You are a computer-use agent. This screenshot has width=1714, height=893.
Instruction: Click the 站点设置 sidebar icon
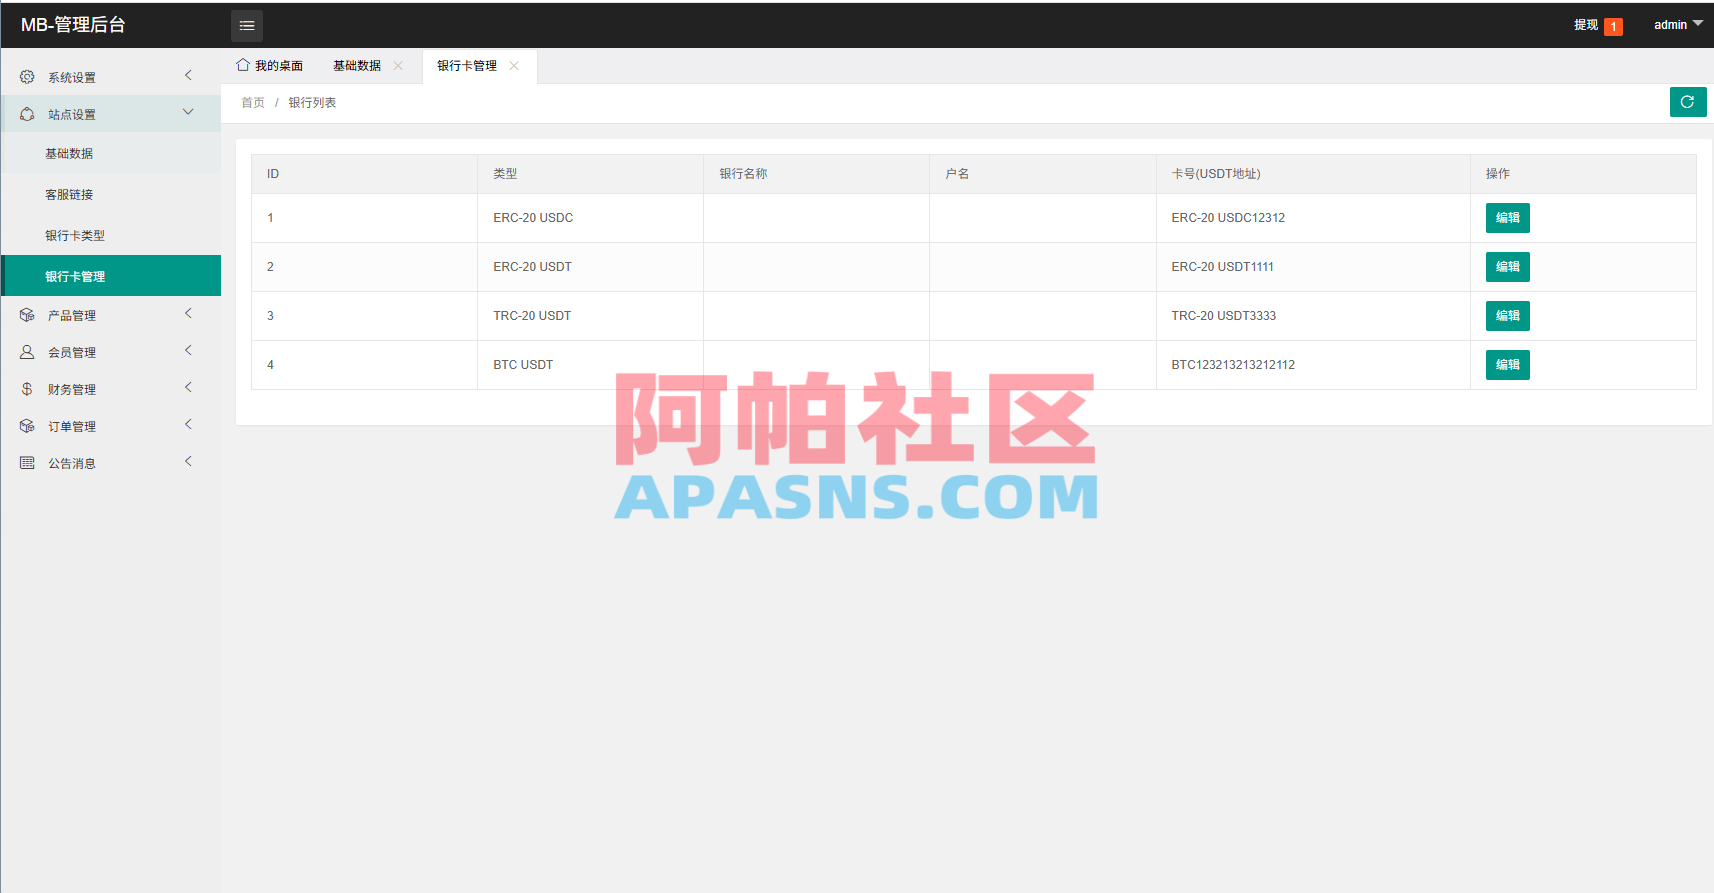tap(27, 114)
